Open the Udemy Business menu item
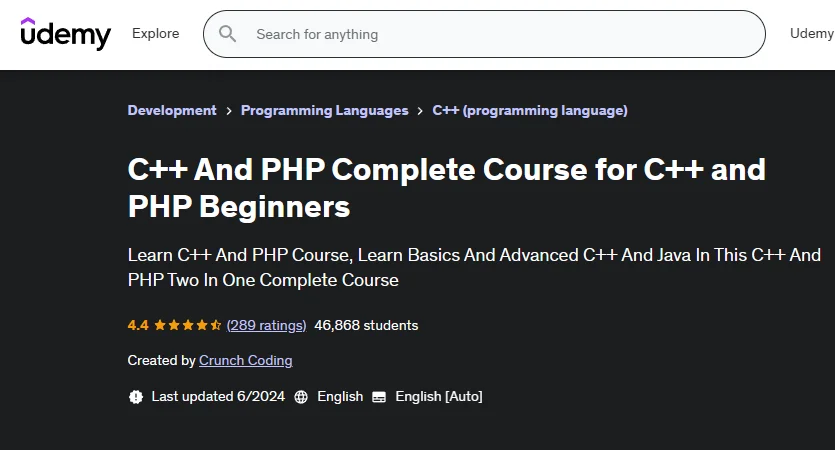835x450 pixels. pyautogui.click(x=812, y=34)
